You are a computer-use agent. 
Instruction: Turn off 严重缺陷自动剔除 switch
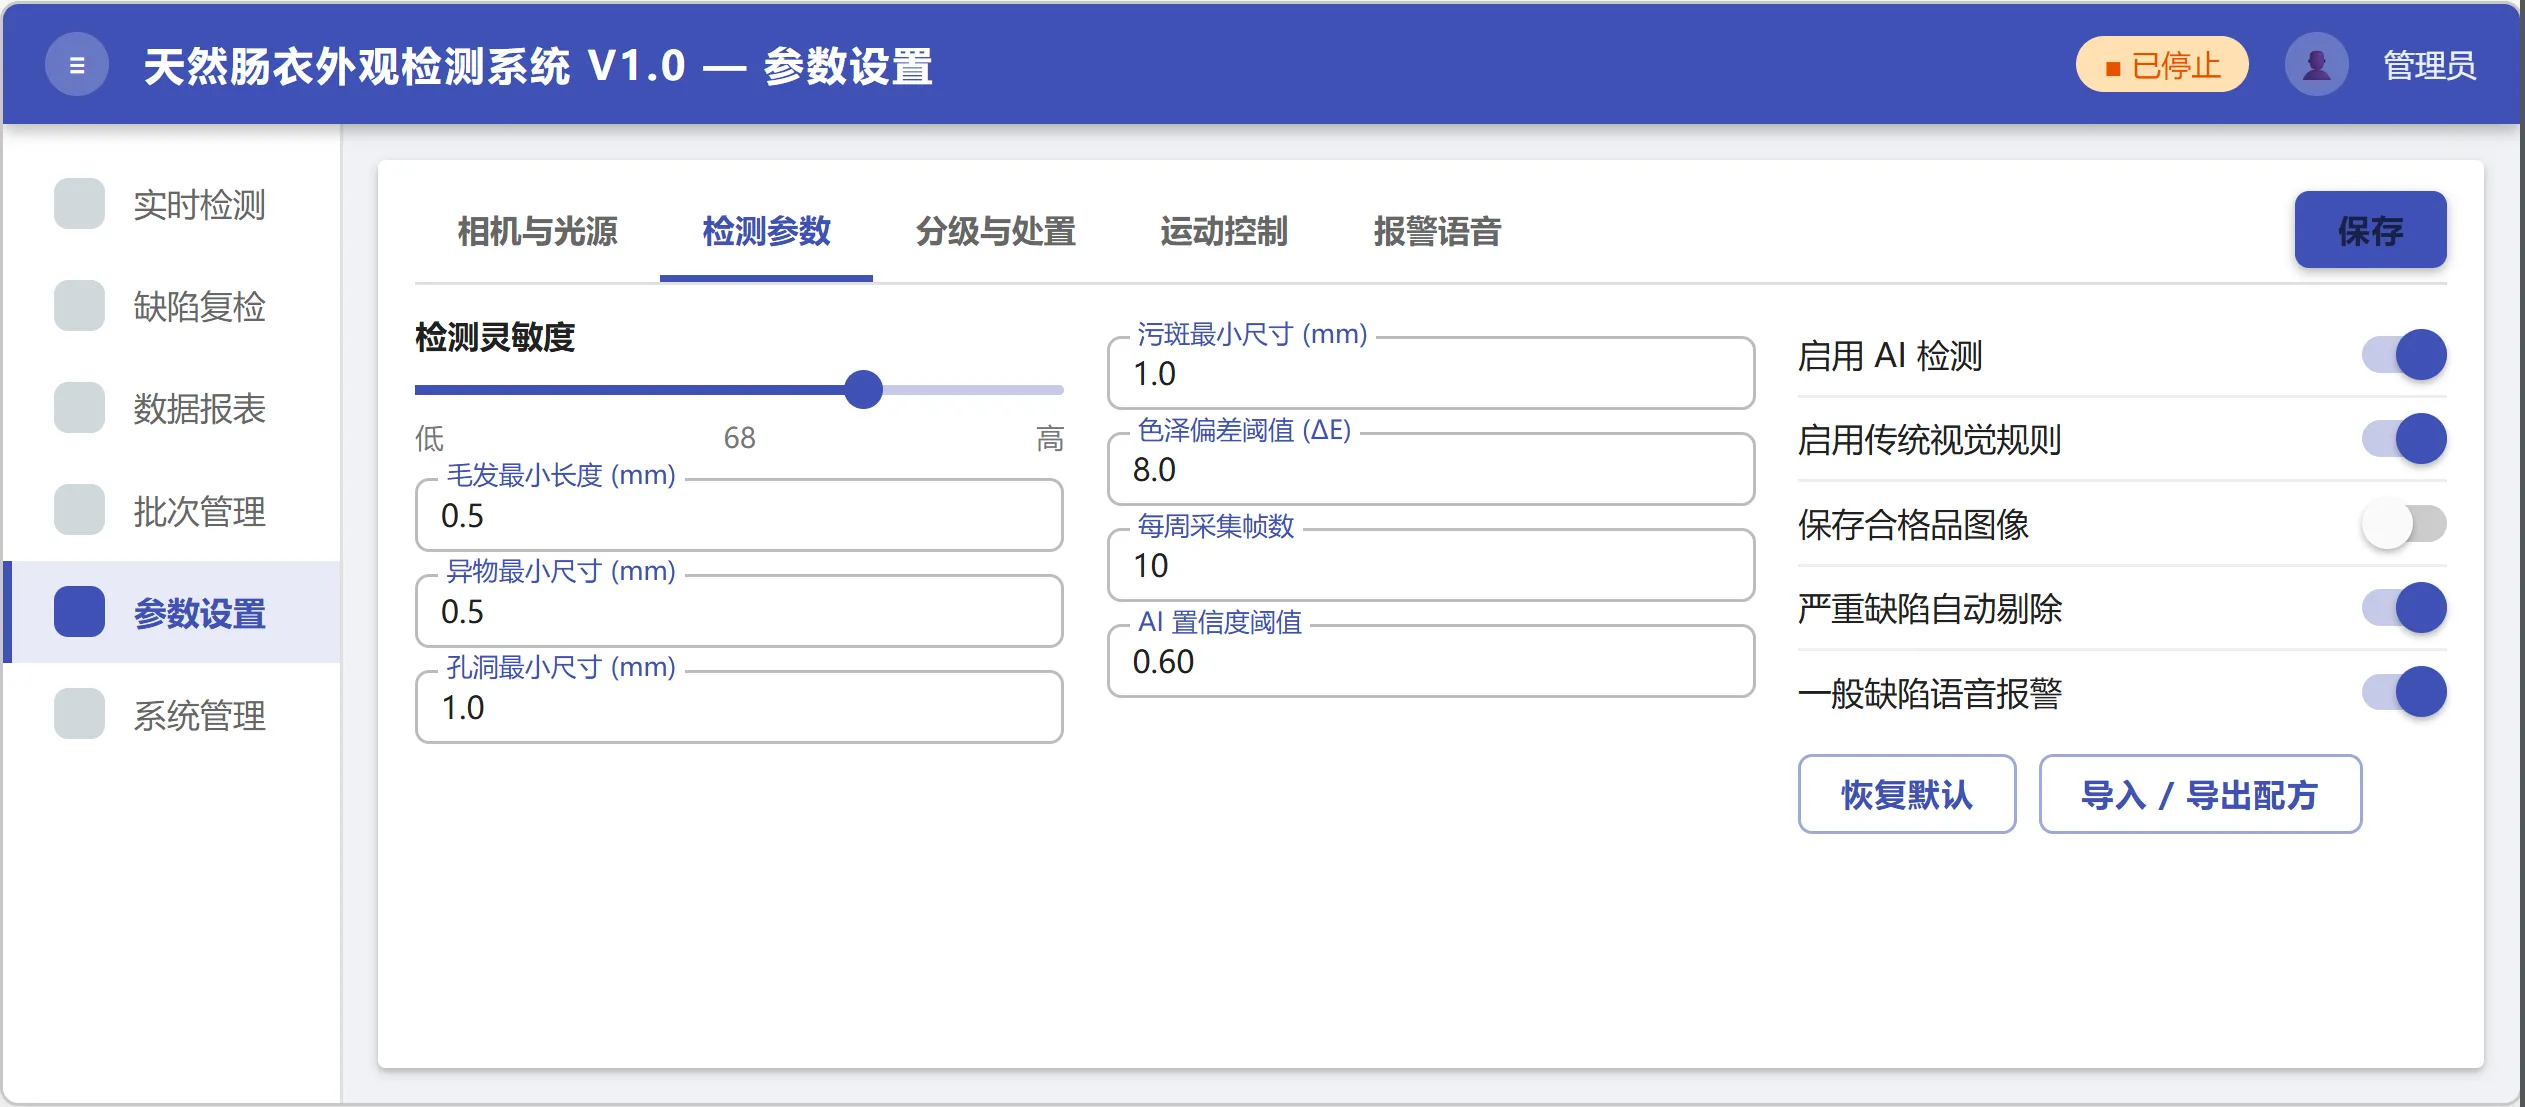(2404, 608)
